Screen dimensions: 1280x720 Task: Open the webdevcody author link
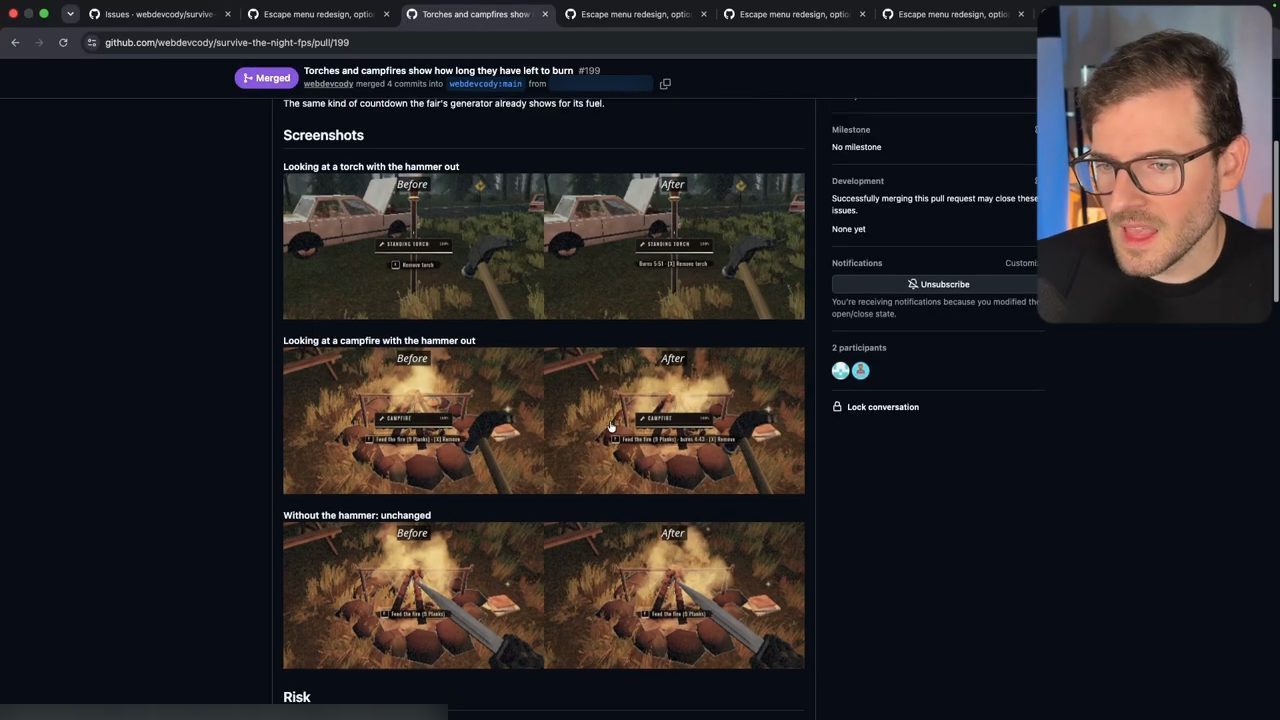328,84
